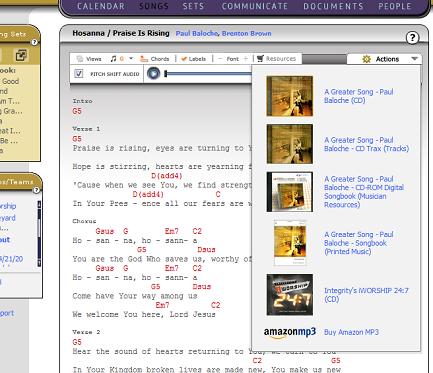This screenshot has height=373, width=433.
Task: Play the song audio
Action: click(154, 73)
